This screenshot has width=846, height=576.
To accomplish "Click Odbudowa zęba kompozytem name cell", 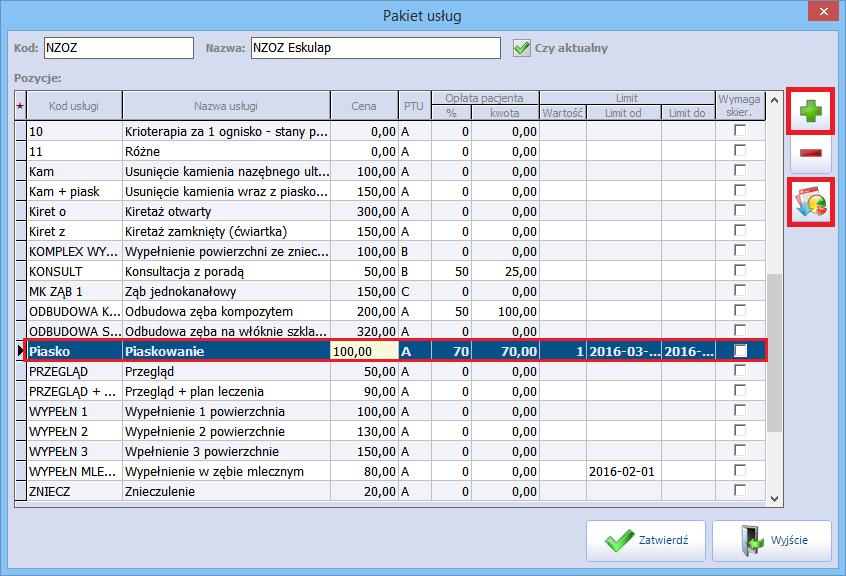I will (x=227, y=311).
